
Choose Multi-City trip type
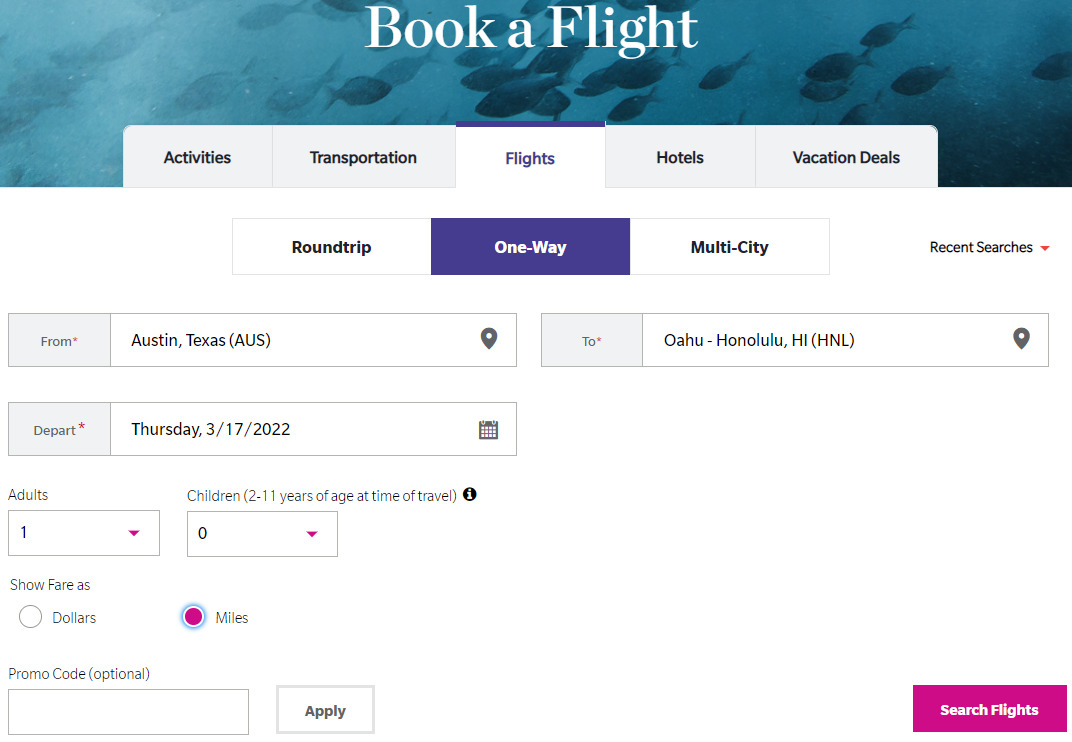(729, 247)
